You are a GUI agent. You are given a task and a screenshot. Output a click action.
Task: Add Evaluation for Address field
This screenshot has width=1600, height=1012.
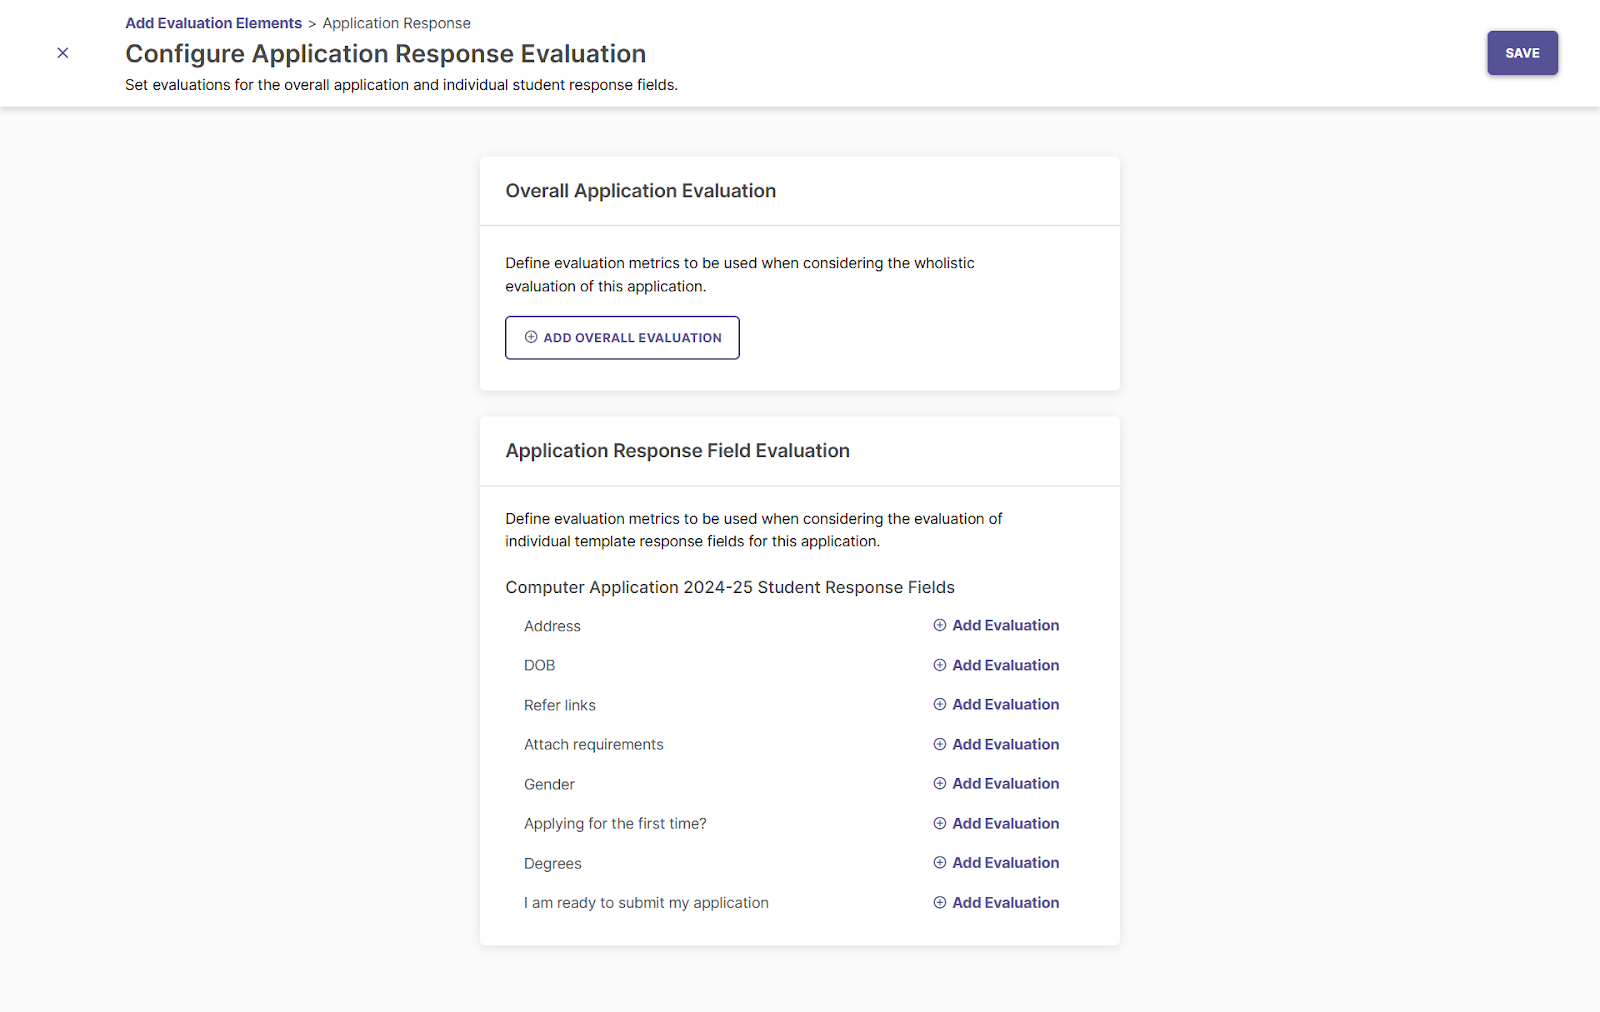coord(996,625)
